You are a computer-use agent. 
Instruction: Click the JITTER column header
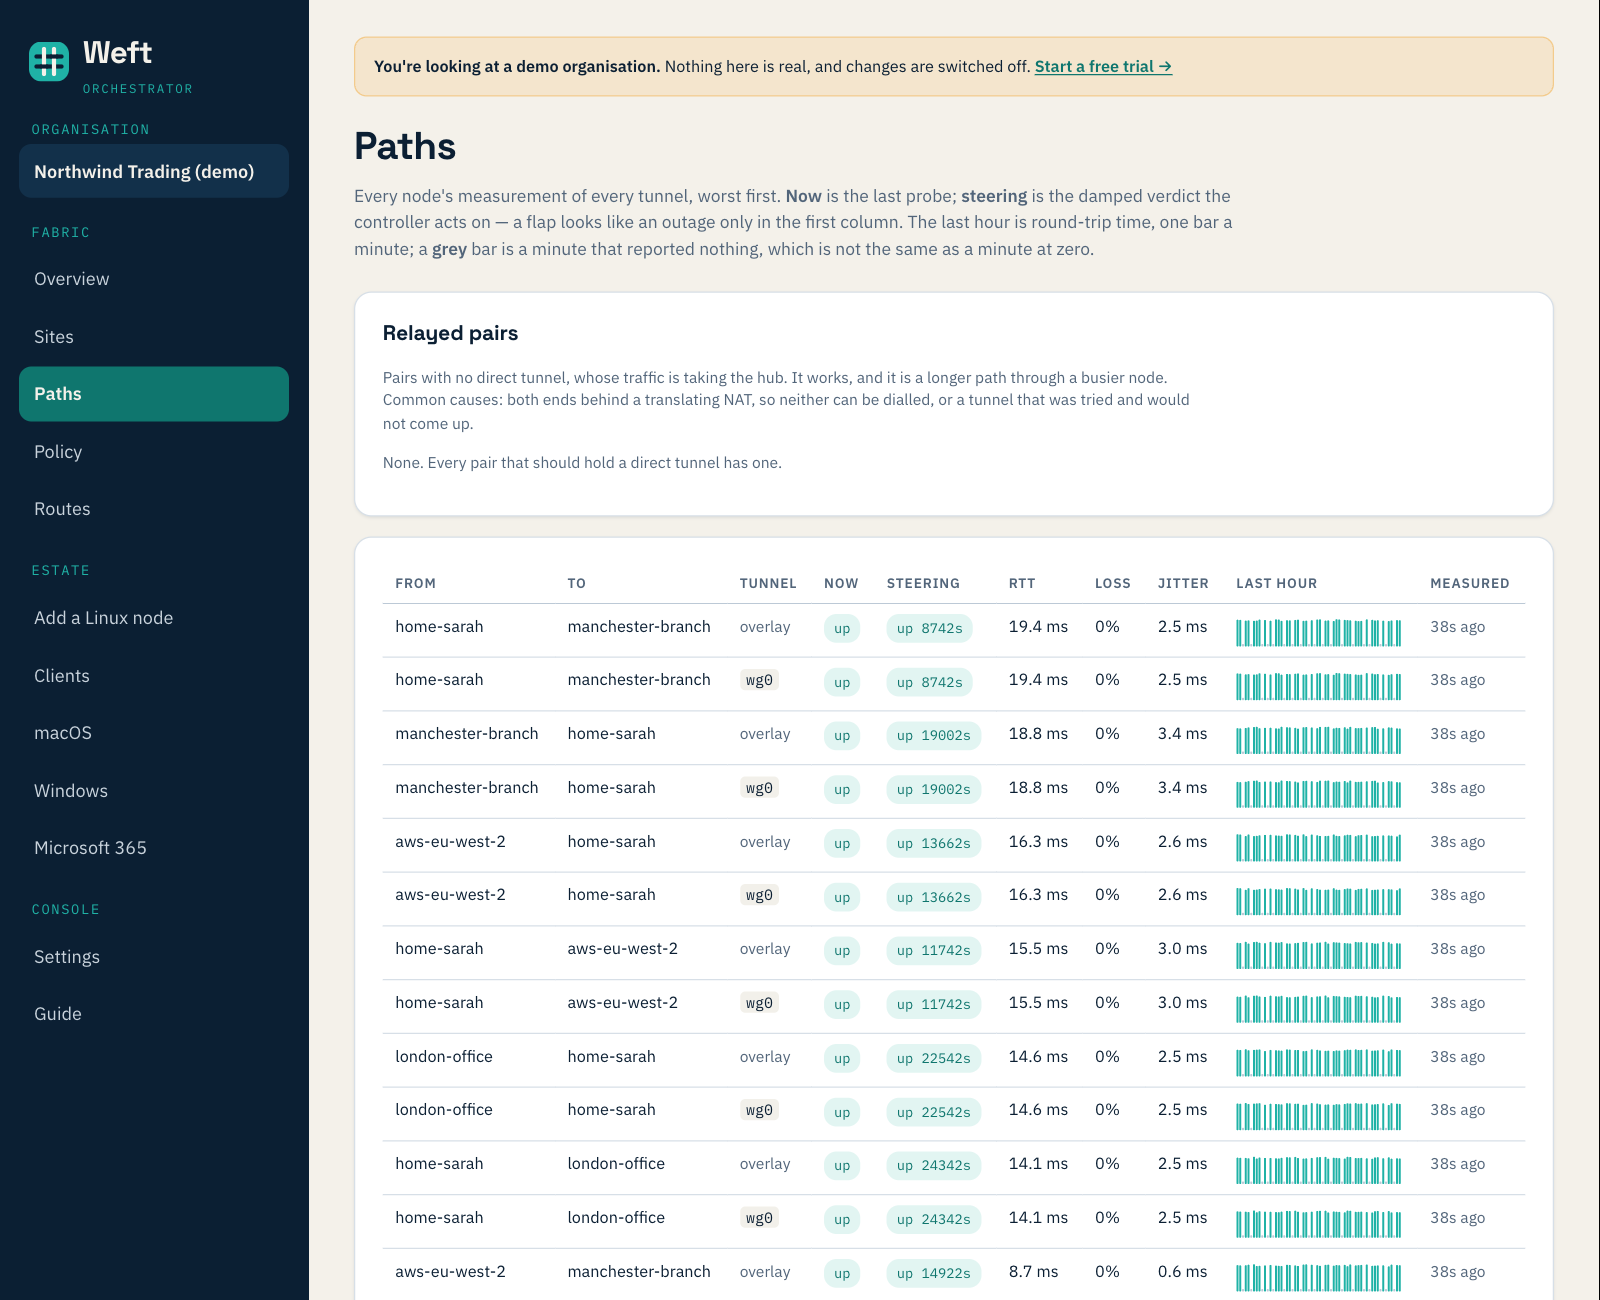point(1183,583)
